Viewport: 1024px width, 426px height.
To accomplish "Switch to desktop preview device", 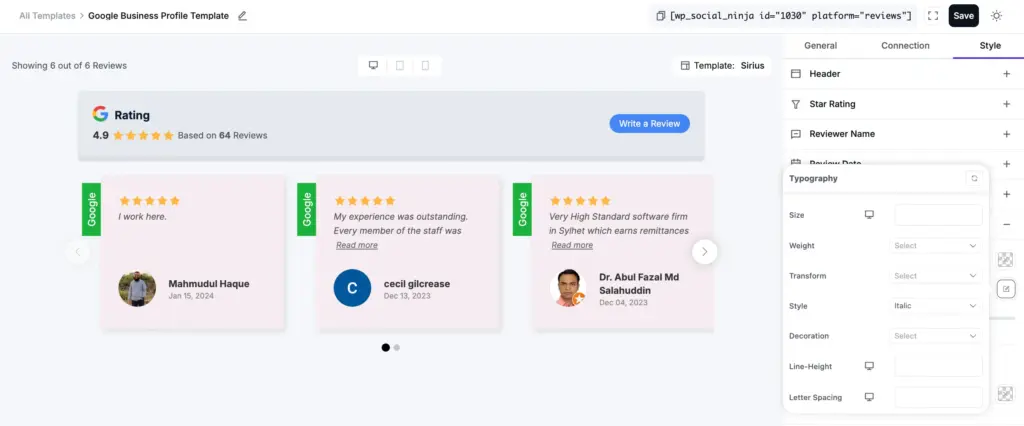I will (374, 65).
